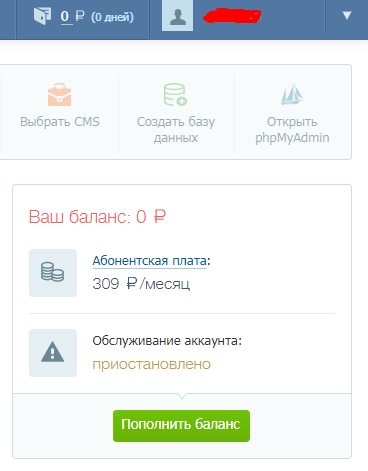Expand the account dropdown arrow
This screenshot has height=471, width=368.
tap(347, 15)
